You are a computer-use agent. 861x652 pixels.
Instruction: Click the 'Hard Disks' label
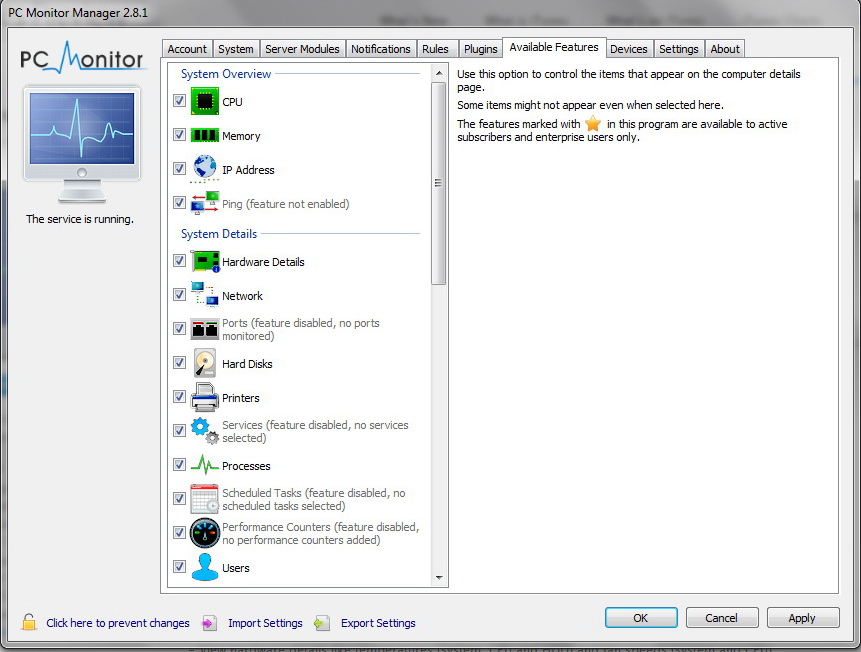tap(247, 364)
